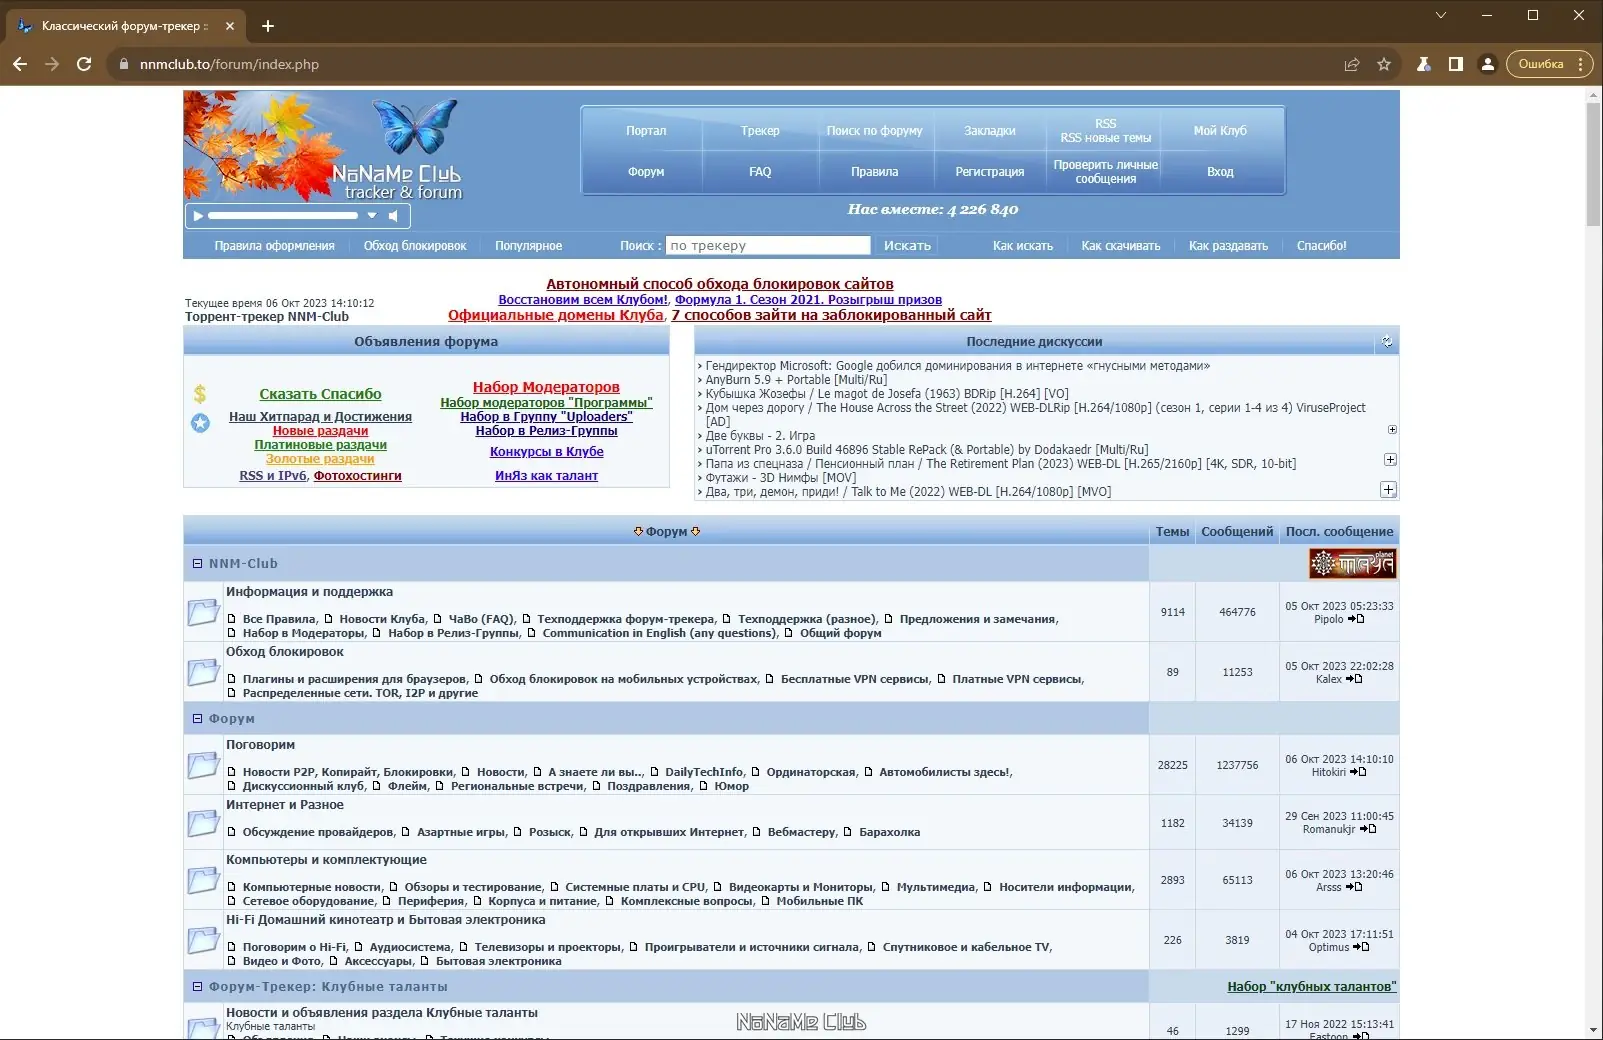The image size is (1603, 1040).
Task: Open the Chrome profile avatar menu
Action: (1488, 64)
